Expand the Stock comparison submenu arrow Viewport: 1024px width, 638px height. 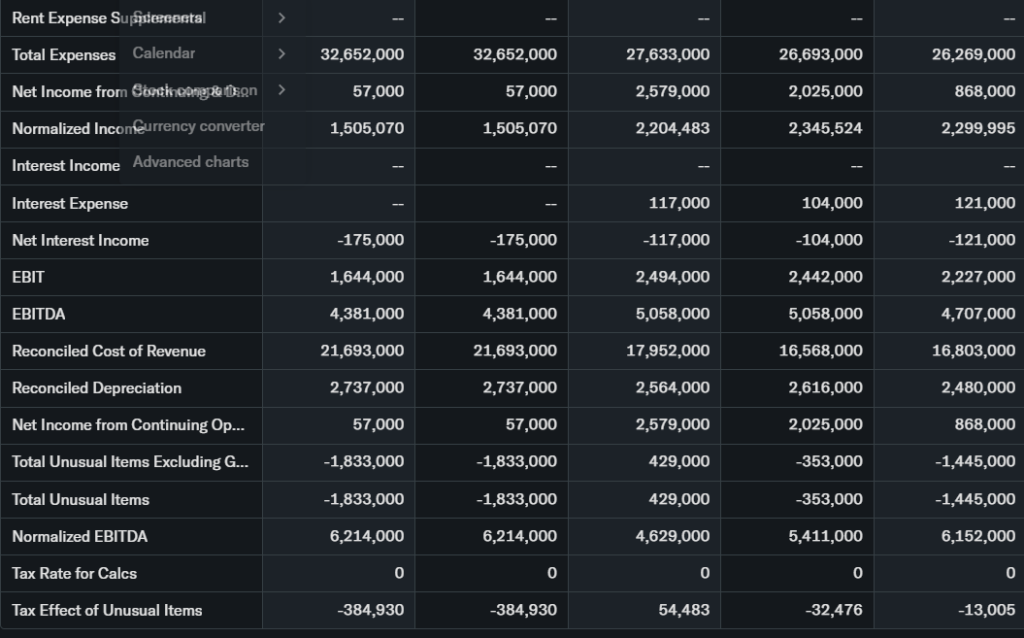[x=281, y=90]
